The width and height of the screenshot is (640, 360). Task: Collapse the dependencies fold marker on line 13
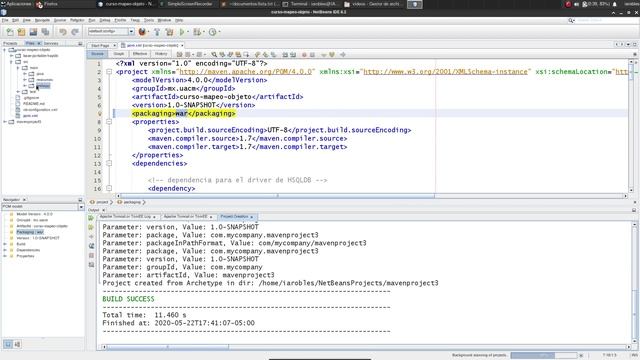pos(109,163)
